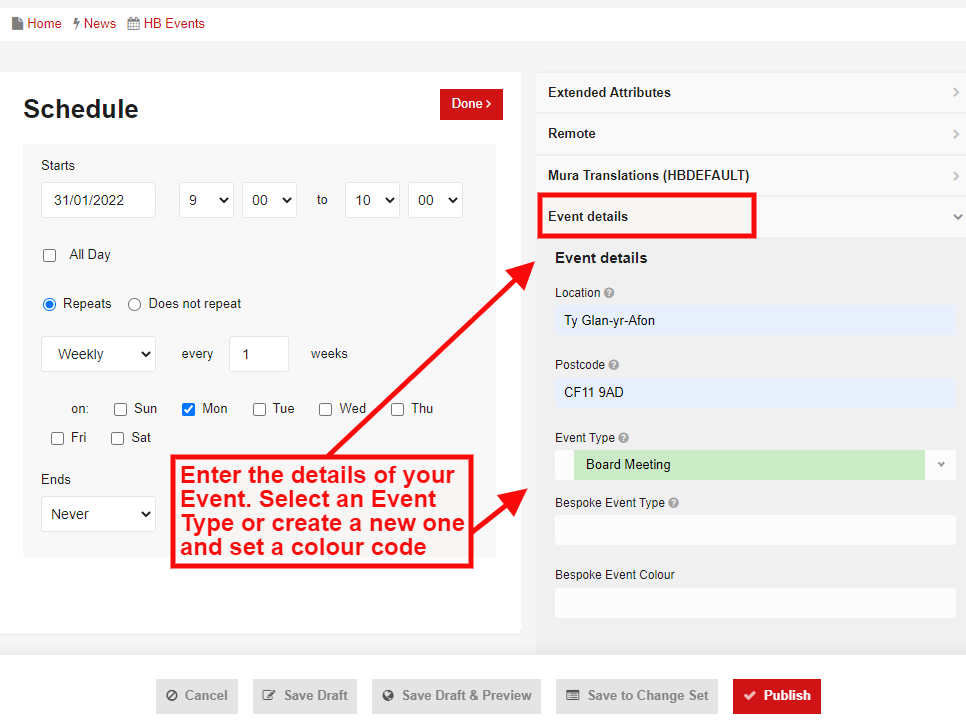Click the help icon next to Postcode
Image resolution: width=966 pixels, height=727 pixels.
(616, 365)
